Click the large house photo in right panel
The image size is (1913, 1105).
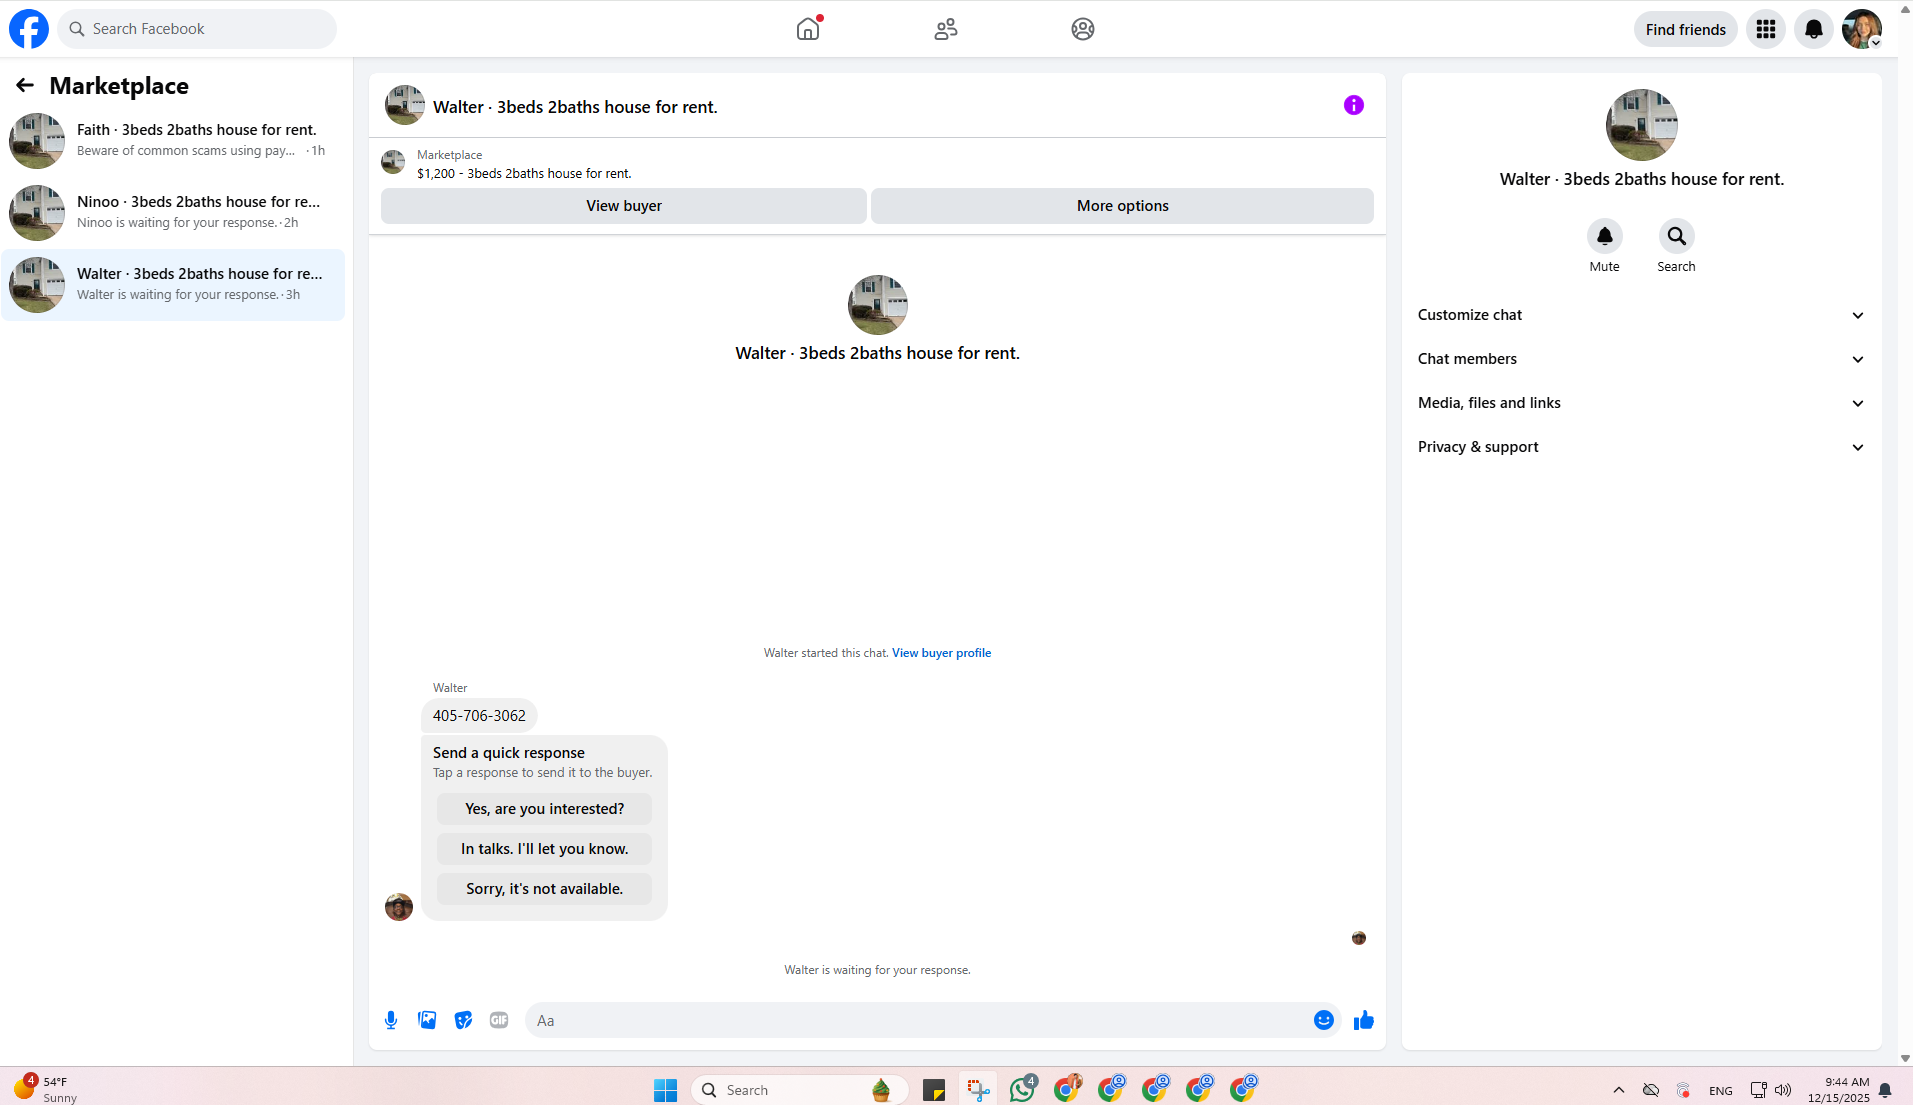1642,125
